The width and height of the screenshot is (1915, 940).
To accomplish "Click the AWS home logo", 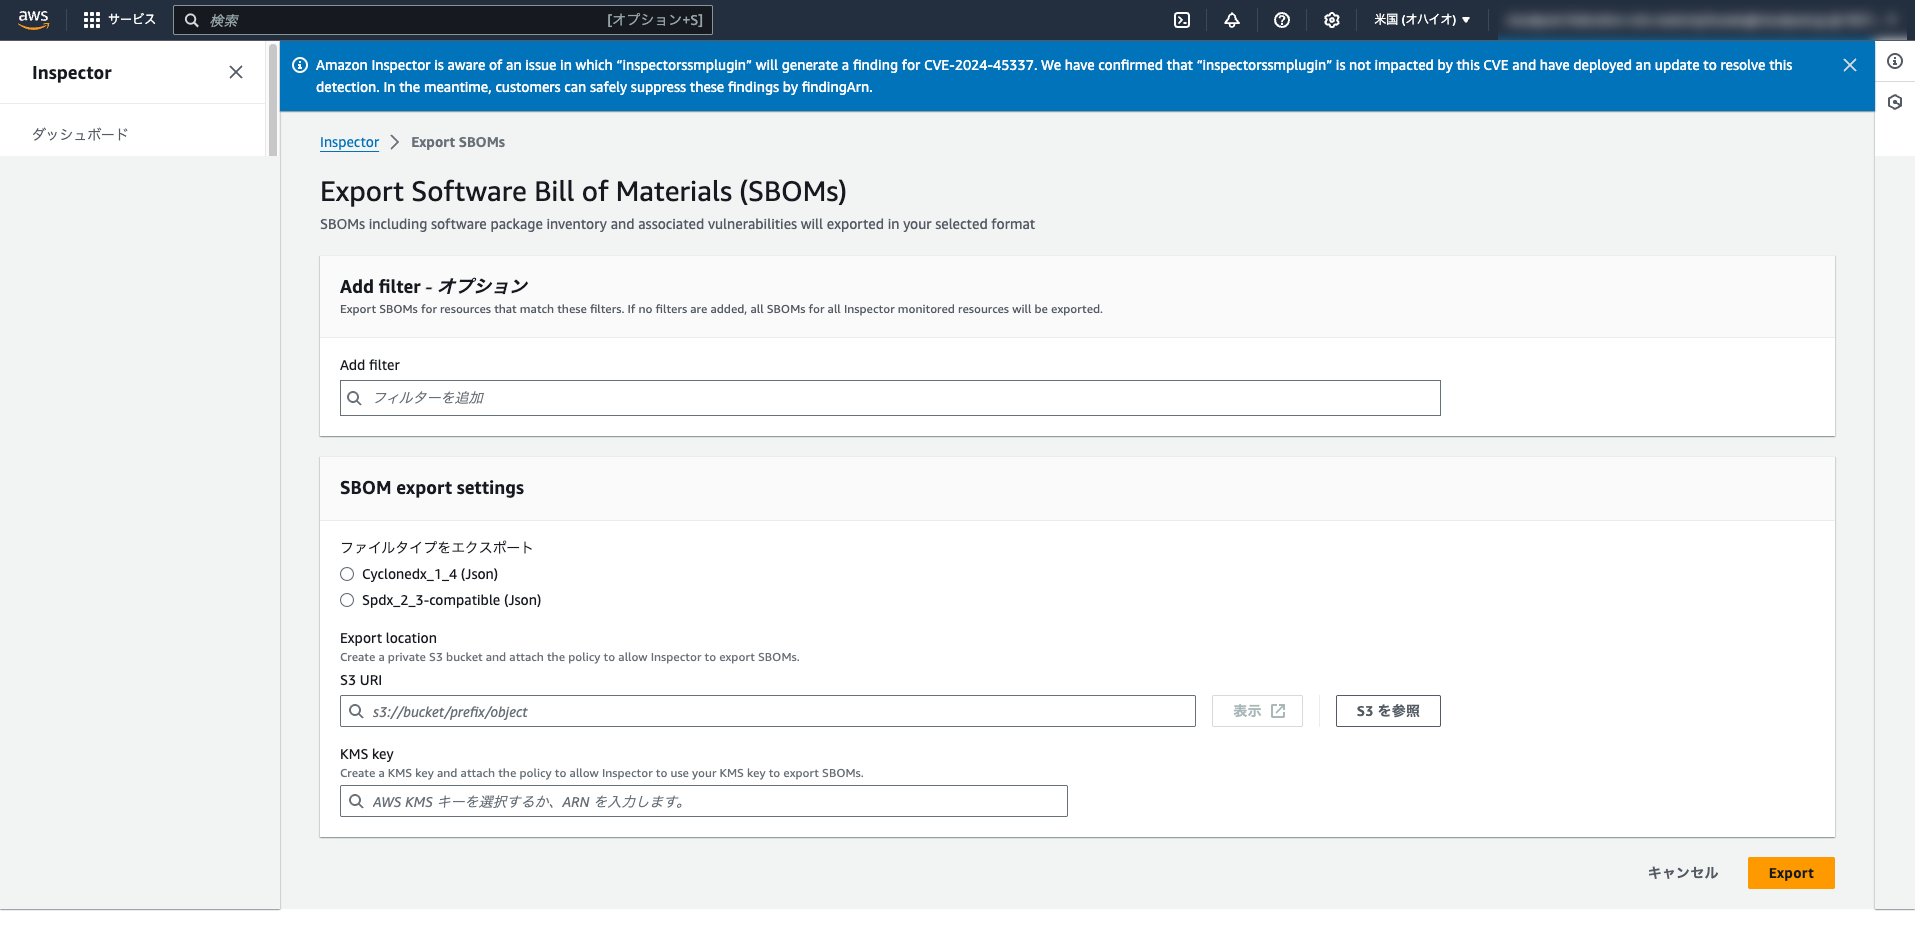I will pos(33,19).
